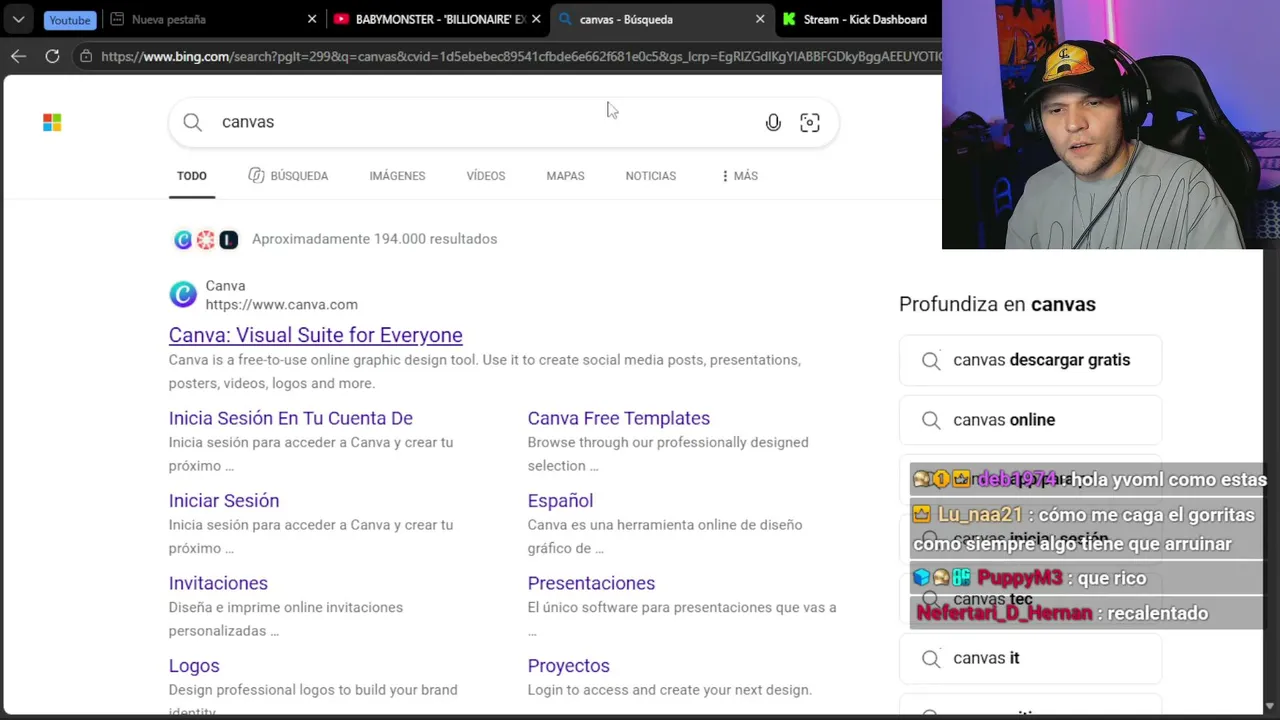Click the Microsoft logo
Viewport: 1280px width, 720px height.
tap(52, 122)
